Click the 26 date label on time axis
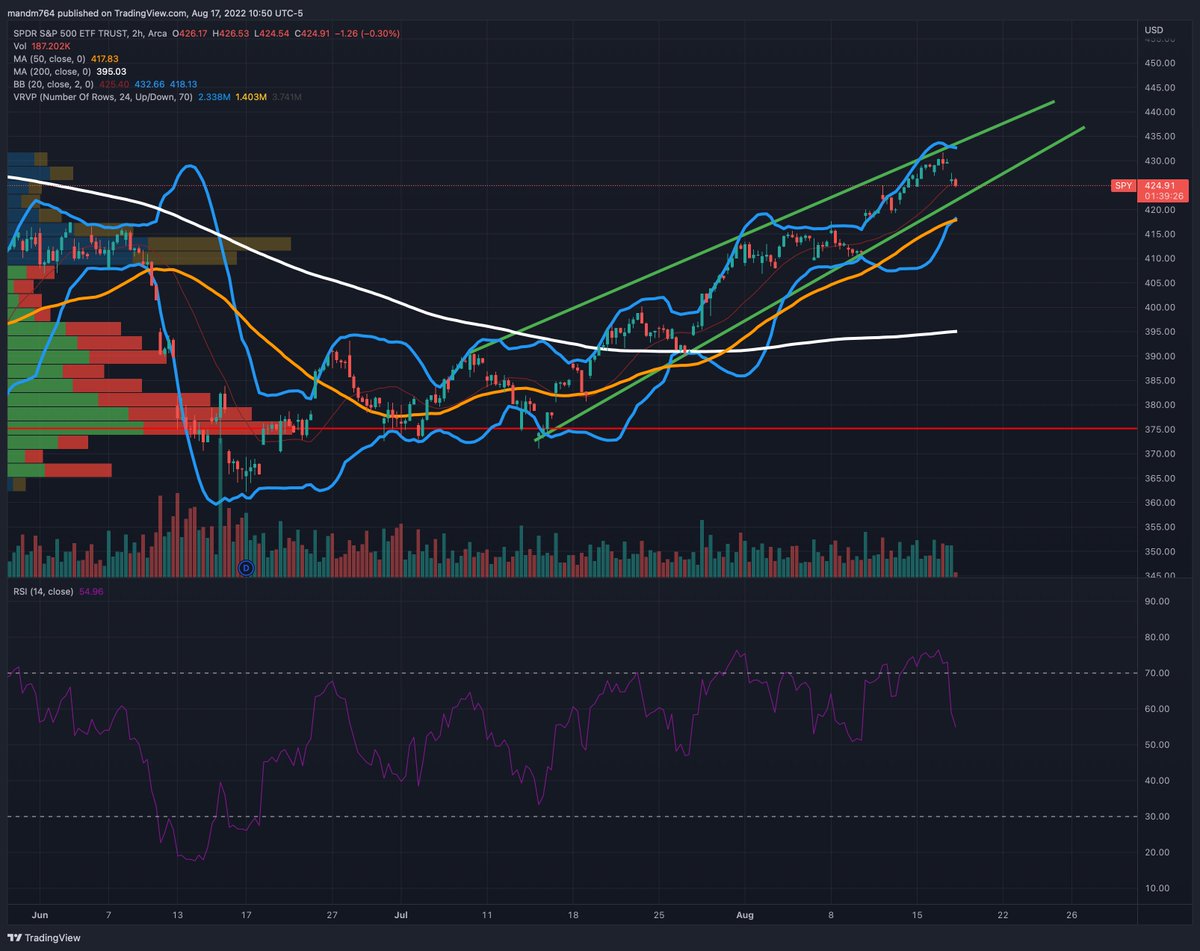The height and width of the screenshot is (951, 1200). click(1071, 914)
